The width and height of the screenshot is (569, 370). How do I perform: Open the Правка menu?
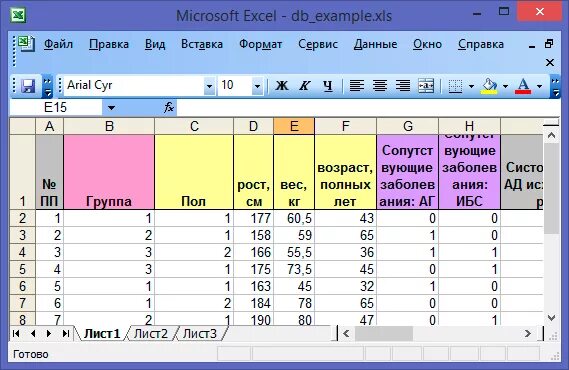109,44
